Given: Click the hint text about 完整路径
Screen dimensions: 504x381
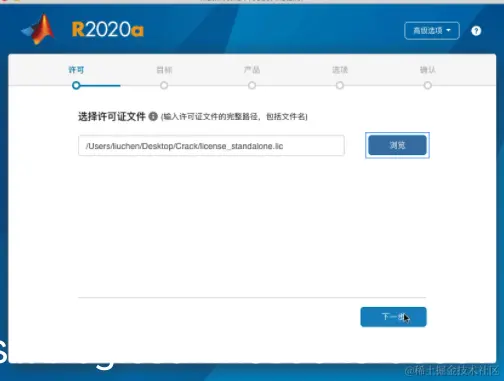Looking at the screenshot, I should 234,117.
